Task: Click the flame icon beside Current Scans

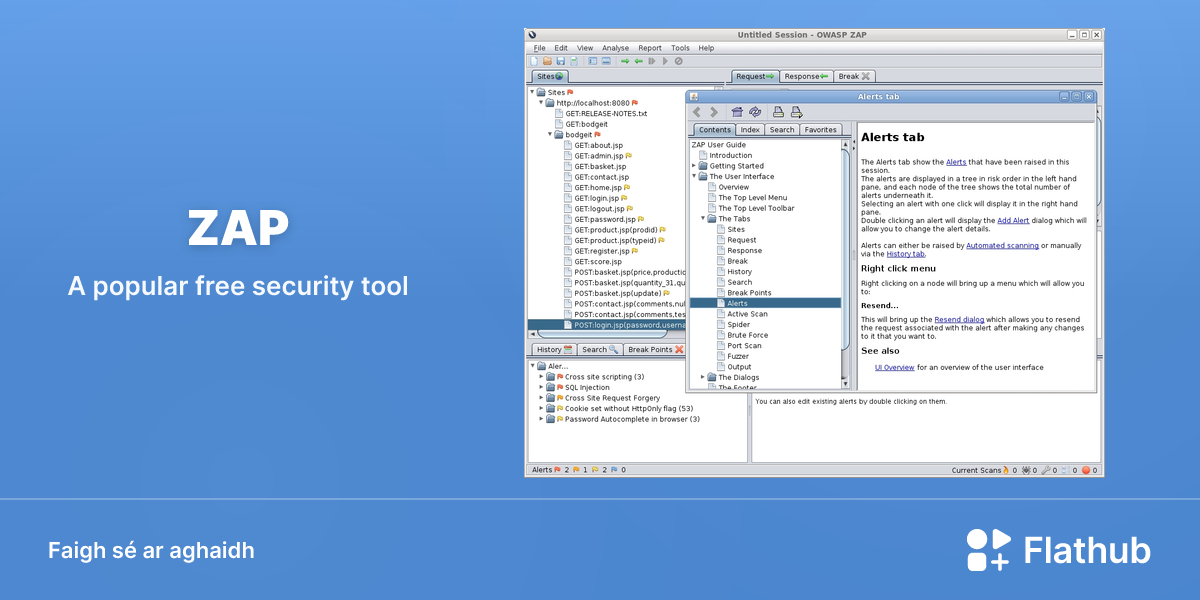Action: pyautogui.click(x=1007, y=470)
